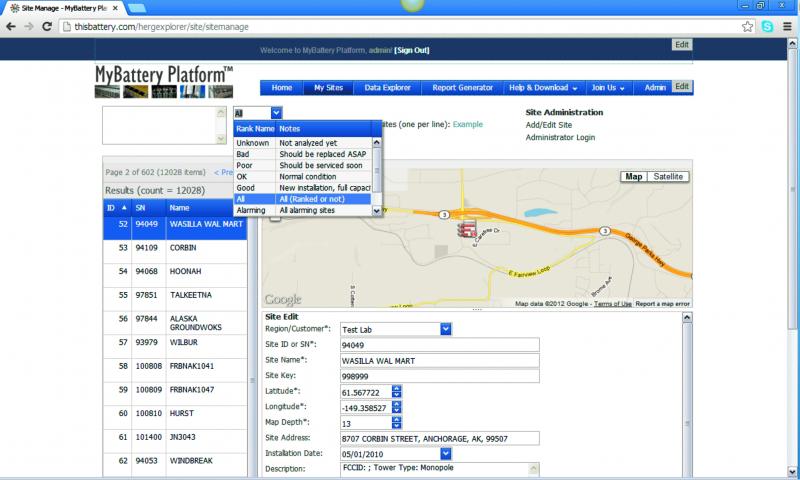Click the Sign Out link
This screenshot has width=800, height=480.
412,50
